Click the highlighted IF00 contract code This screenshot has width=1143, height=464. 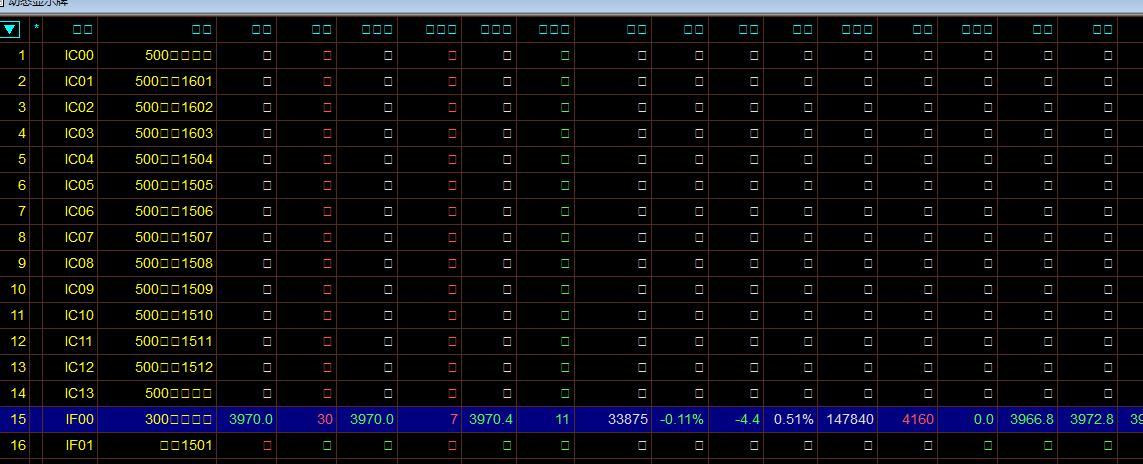78,419
